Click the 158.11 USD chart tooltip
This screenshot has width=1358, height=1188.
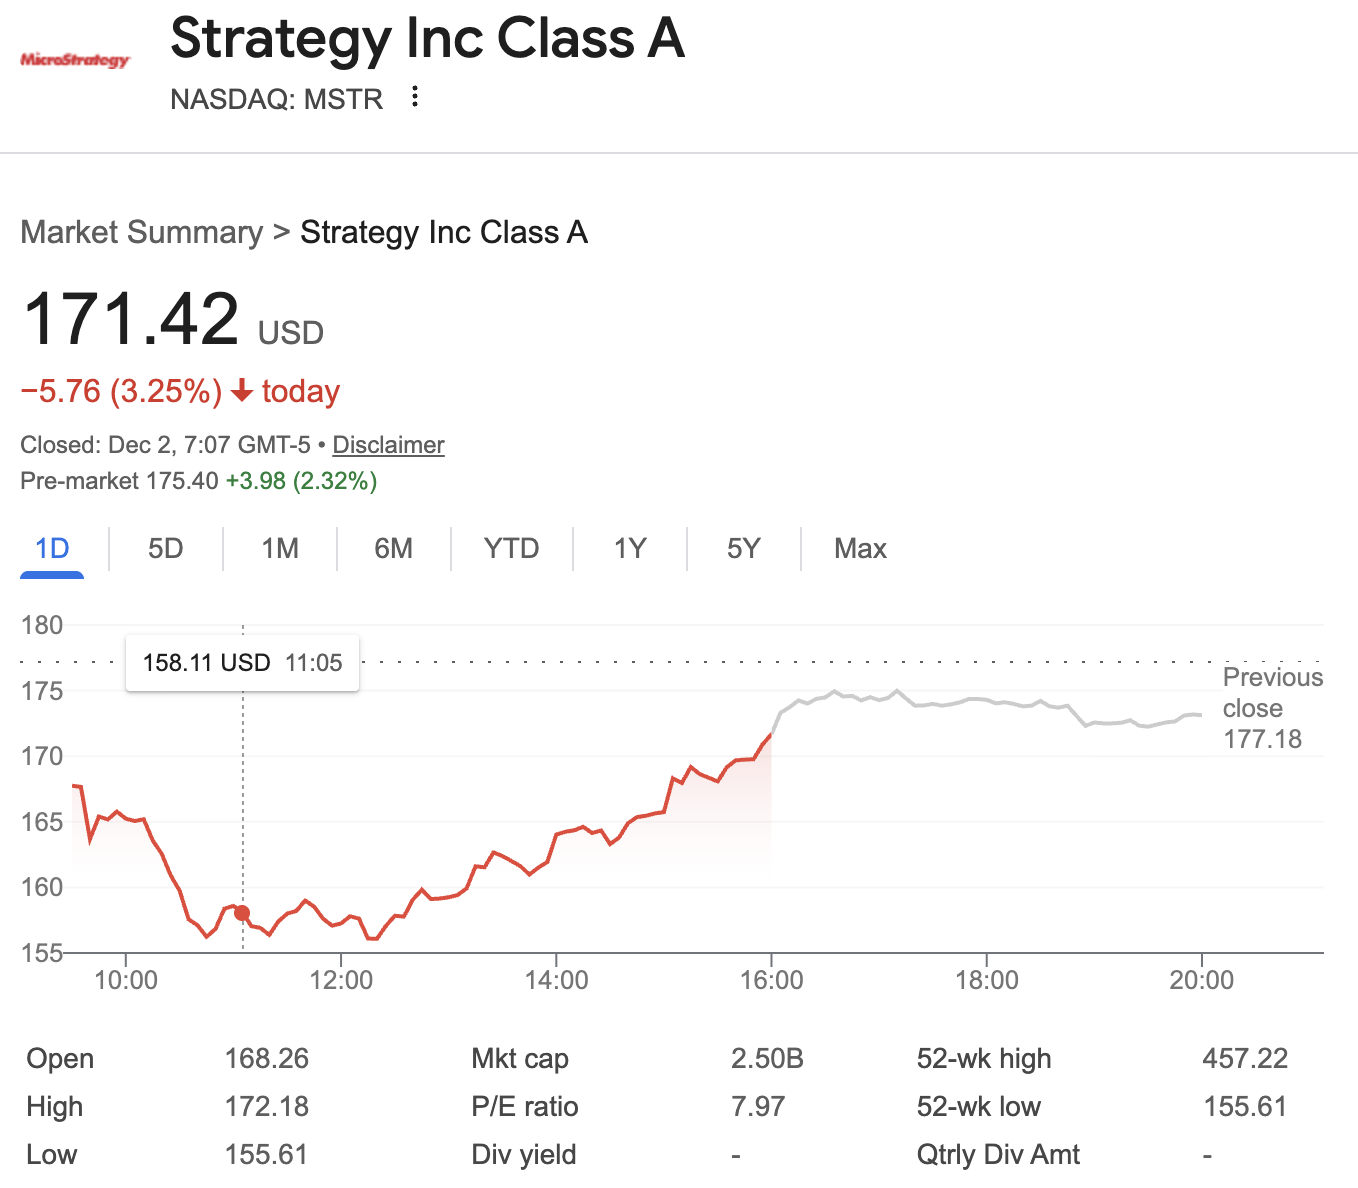[x=242, y=662]
